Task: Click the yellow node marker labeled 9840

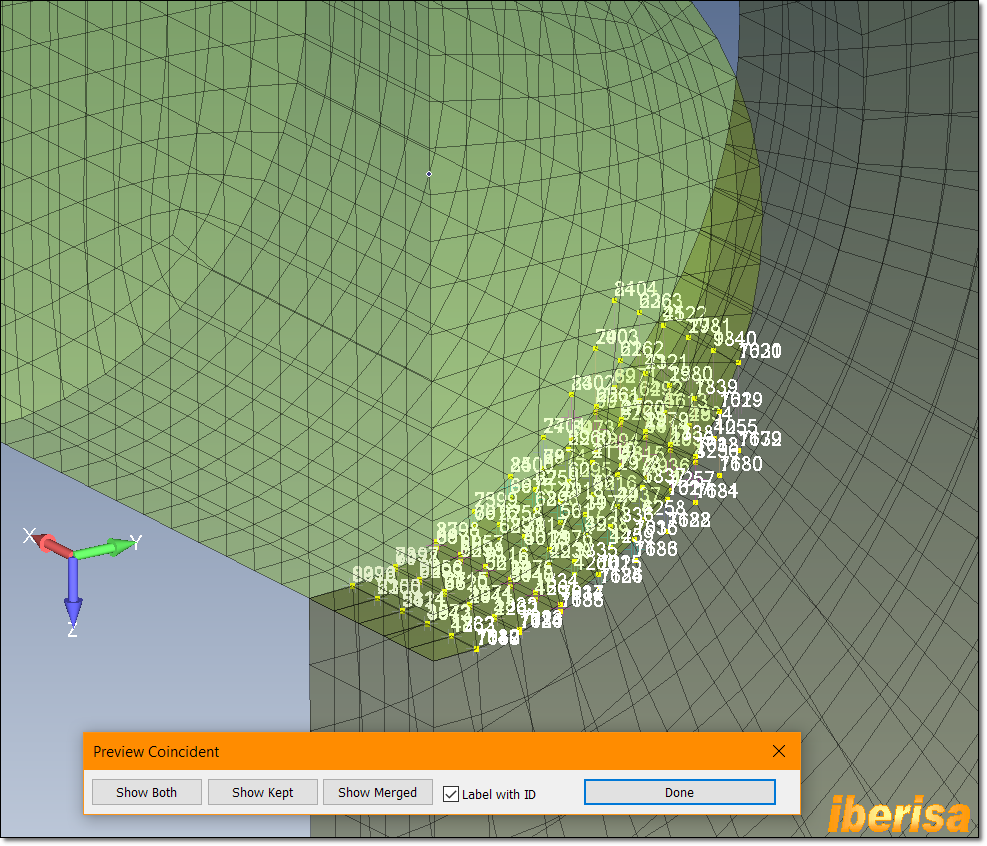Action: point(713,350)
